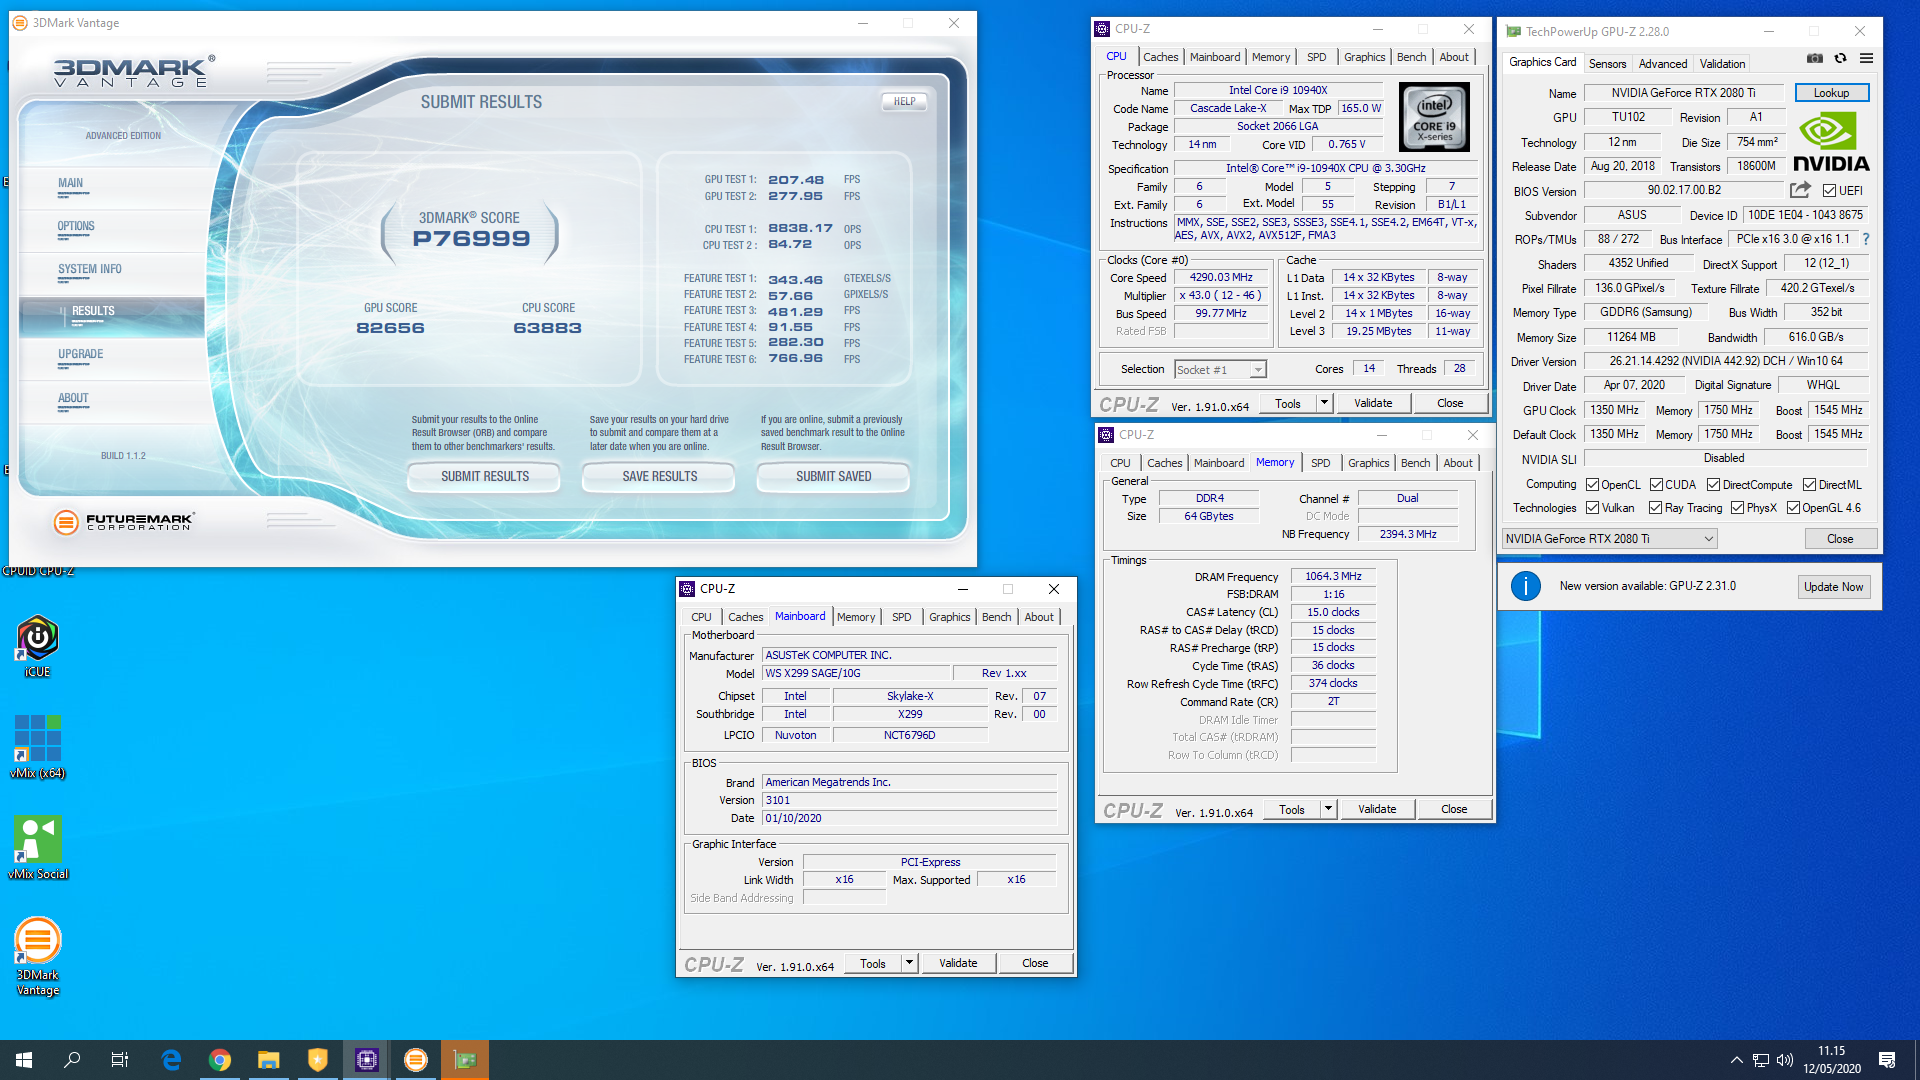Click the GPU-Z refresh icon
Image resolution: width=1920 pixels, height=1080 pixels.
[1840, 59]
